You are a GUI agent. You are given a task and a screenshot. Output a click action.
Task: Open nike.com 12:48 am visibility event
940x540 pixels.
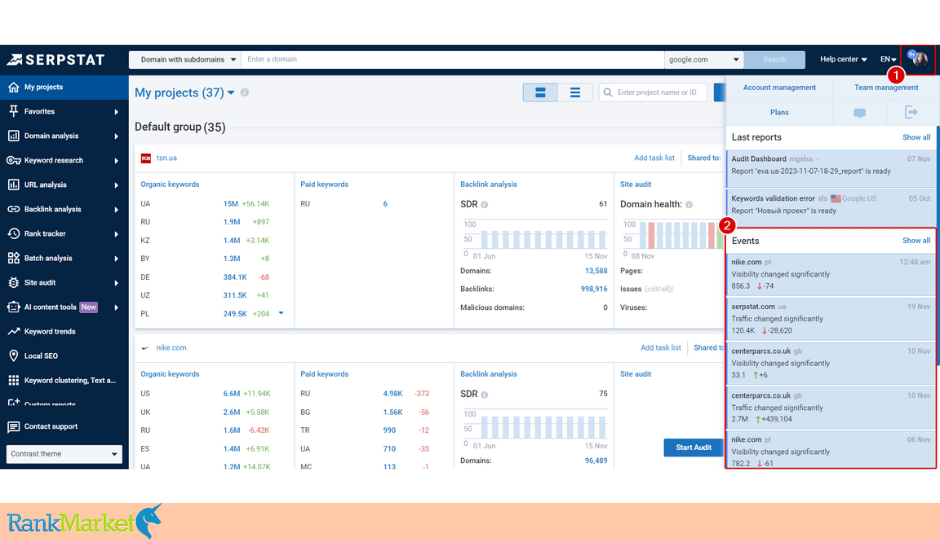pos(831,274)
